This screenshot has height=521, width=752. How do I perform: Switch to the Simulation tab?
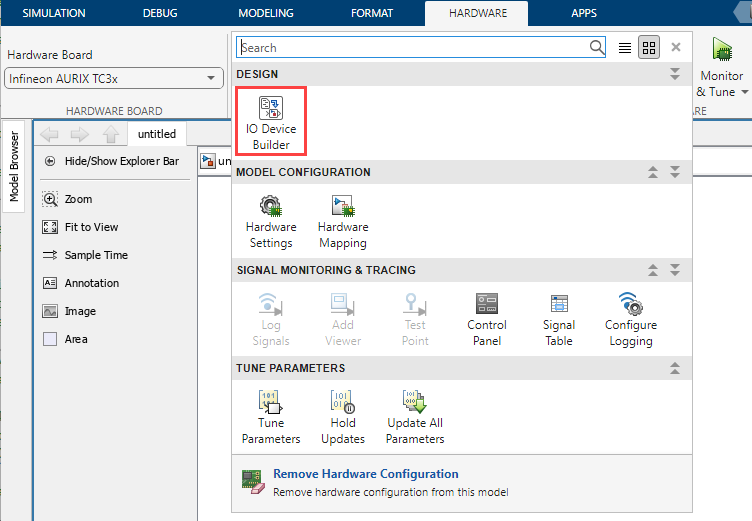(53, 13)
